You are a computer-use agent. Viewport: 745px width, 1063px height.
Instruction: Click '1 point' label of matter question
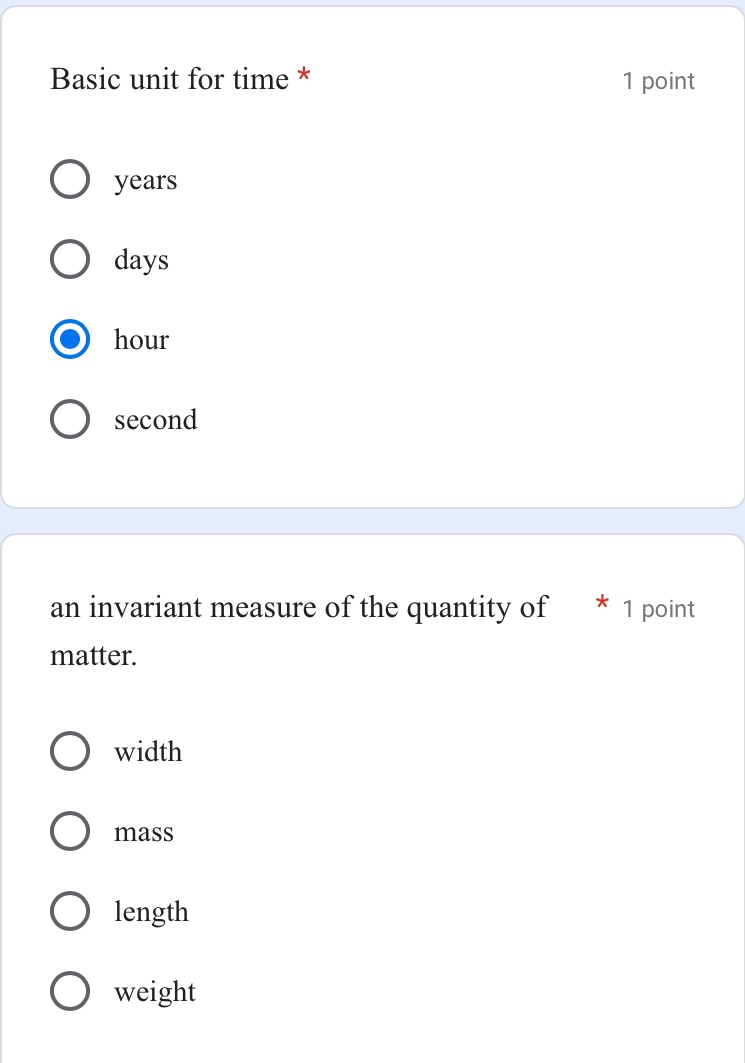[x=658, y=609]
